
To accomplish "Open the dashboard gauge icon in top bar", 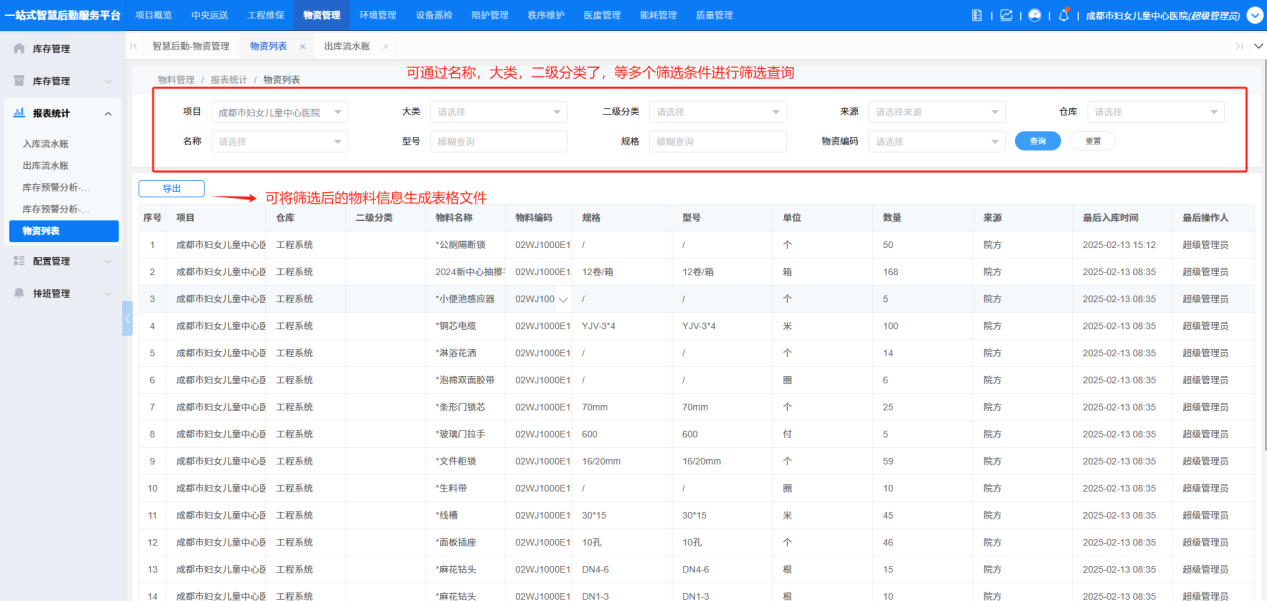I will click(1035, 15).
